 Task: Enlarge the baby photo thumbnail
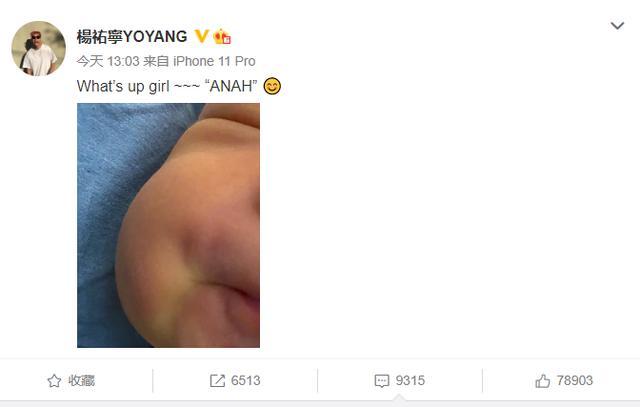(169, 225)
